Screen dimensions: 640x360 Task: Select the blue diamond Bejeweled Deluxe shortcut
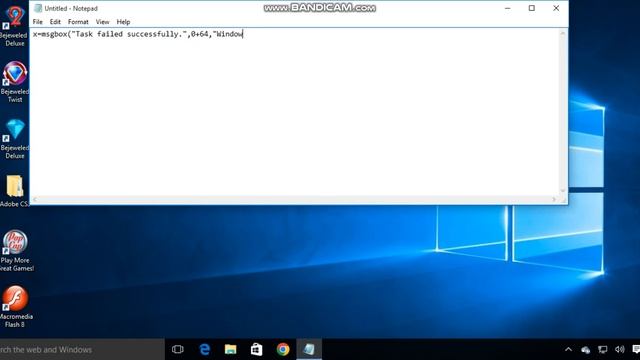[x=15, y=139]
